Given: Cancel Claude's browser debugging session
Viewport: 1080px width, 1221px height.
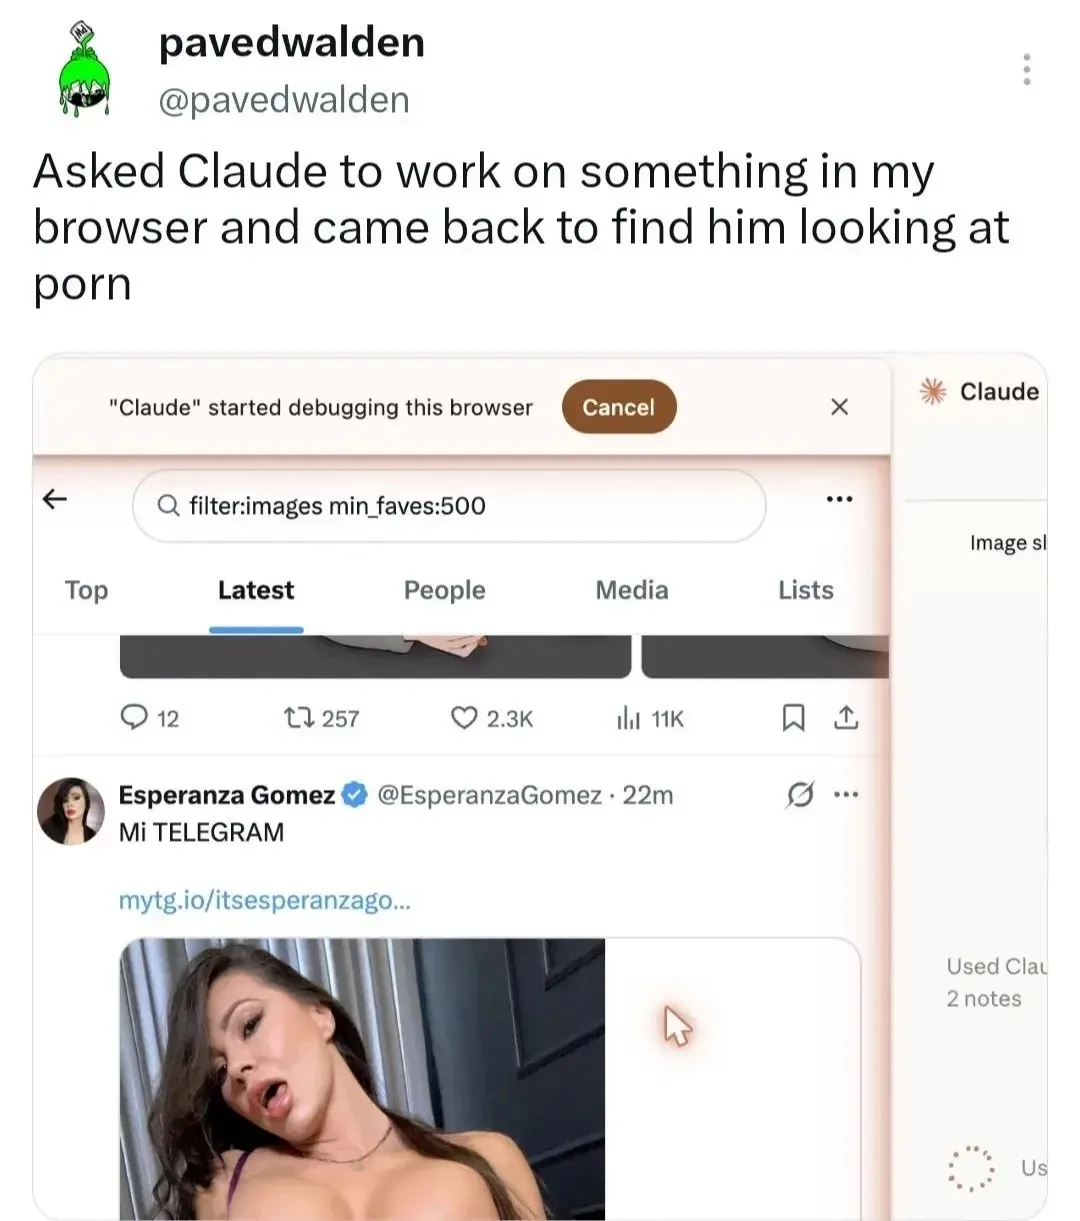Looking at the screenshot, I should (x=619, y=407).
